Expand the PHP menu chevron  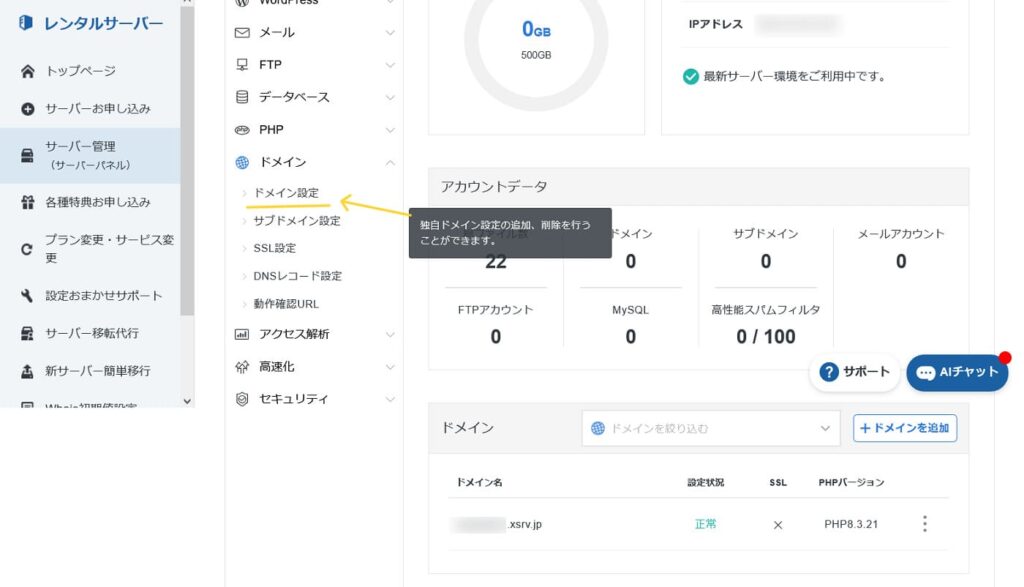tap(390, 130)
